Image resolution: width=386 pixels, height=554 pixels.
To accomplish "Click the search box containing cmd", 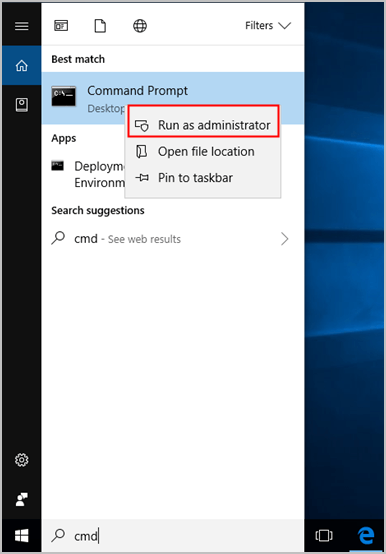I will (173, 536).
